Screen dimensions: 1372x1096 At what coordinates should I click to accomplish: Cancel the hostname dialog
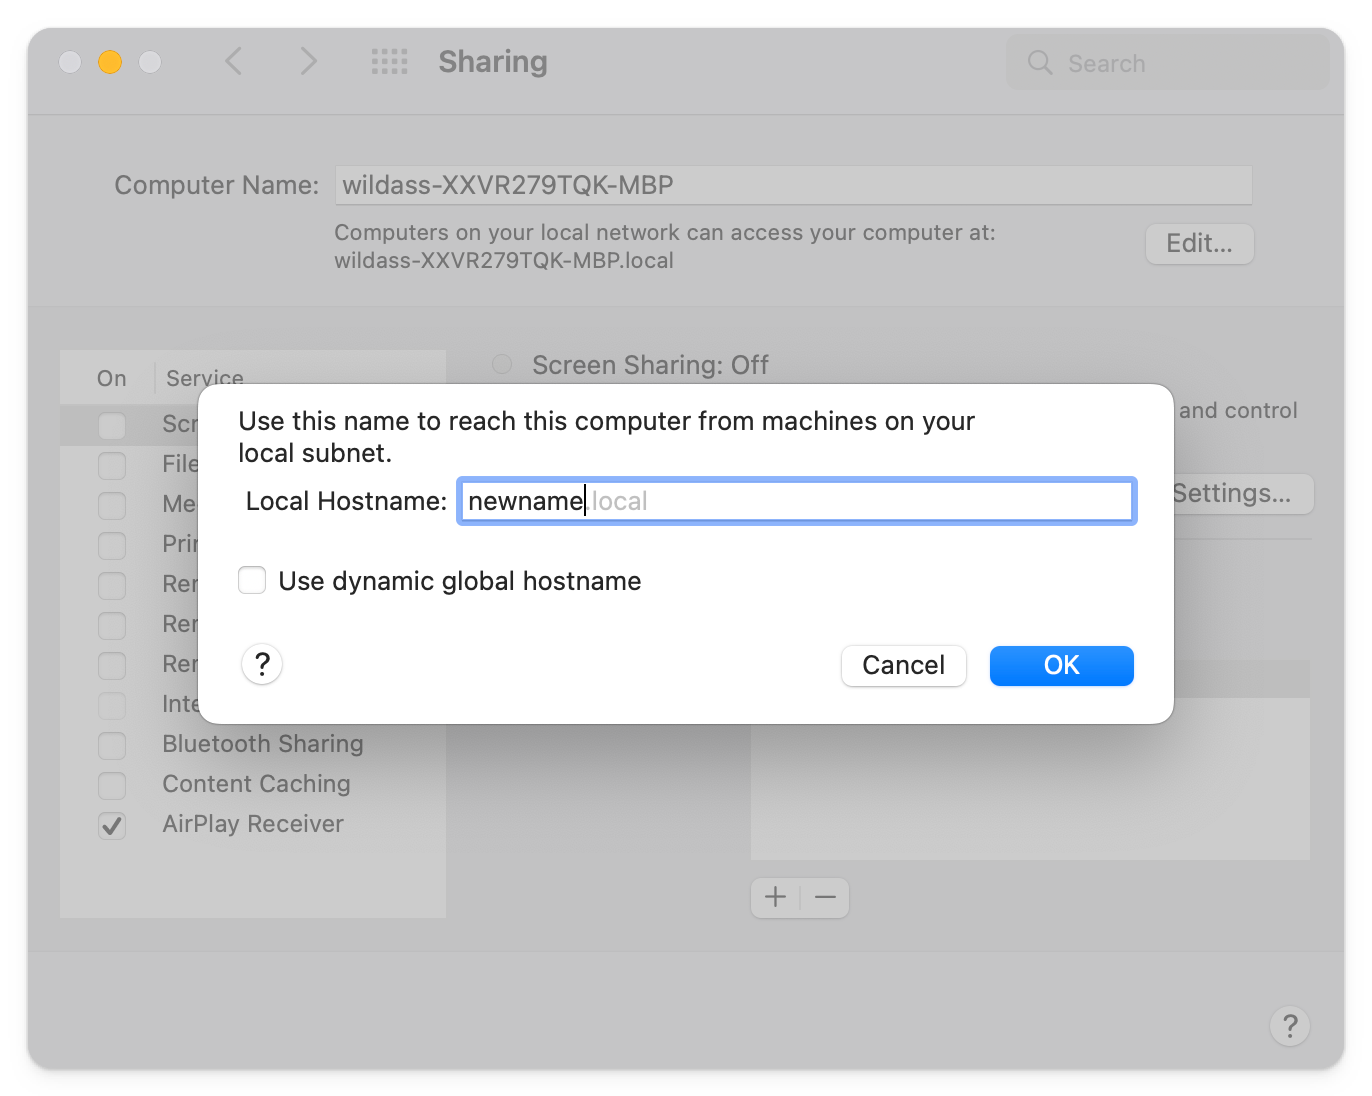(x=903, y=665)
